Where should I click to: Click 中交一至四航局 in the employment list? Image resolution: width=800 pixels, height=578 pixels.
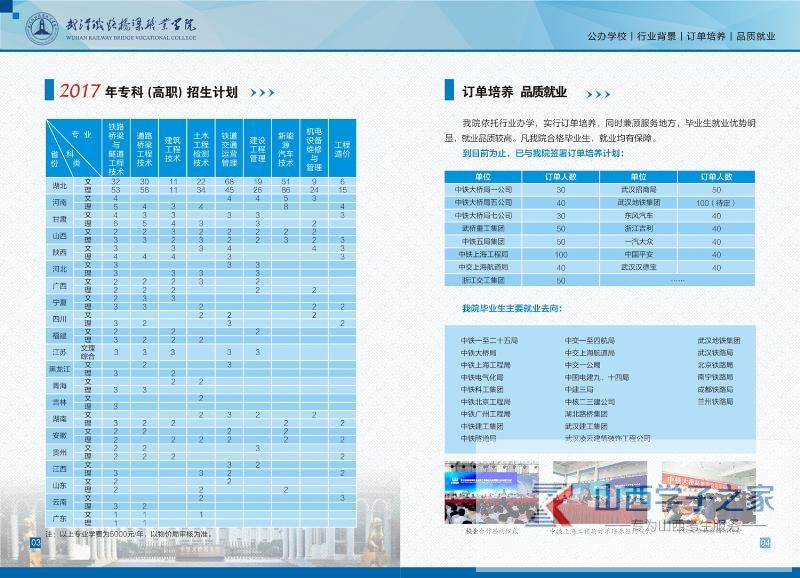click(x=590, y=340)
